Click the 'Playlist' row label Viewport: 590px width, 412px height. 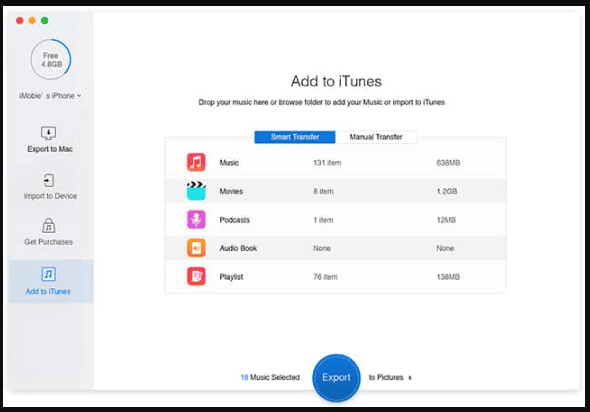tap(231, 277)
